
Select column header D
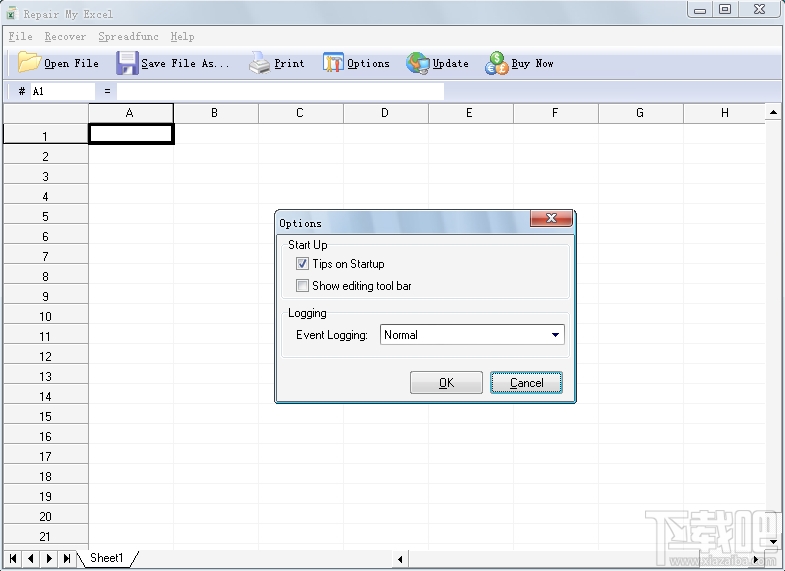[386, 113]
